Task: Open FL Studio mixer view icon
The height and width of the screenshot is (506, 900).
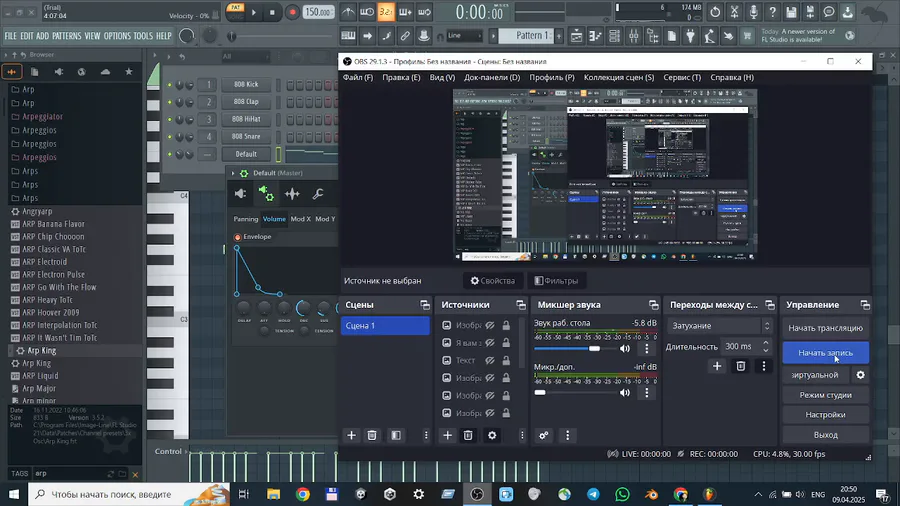Action: pyautogui.click(x=633, y=36)
